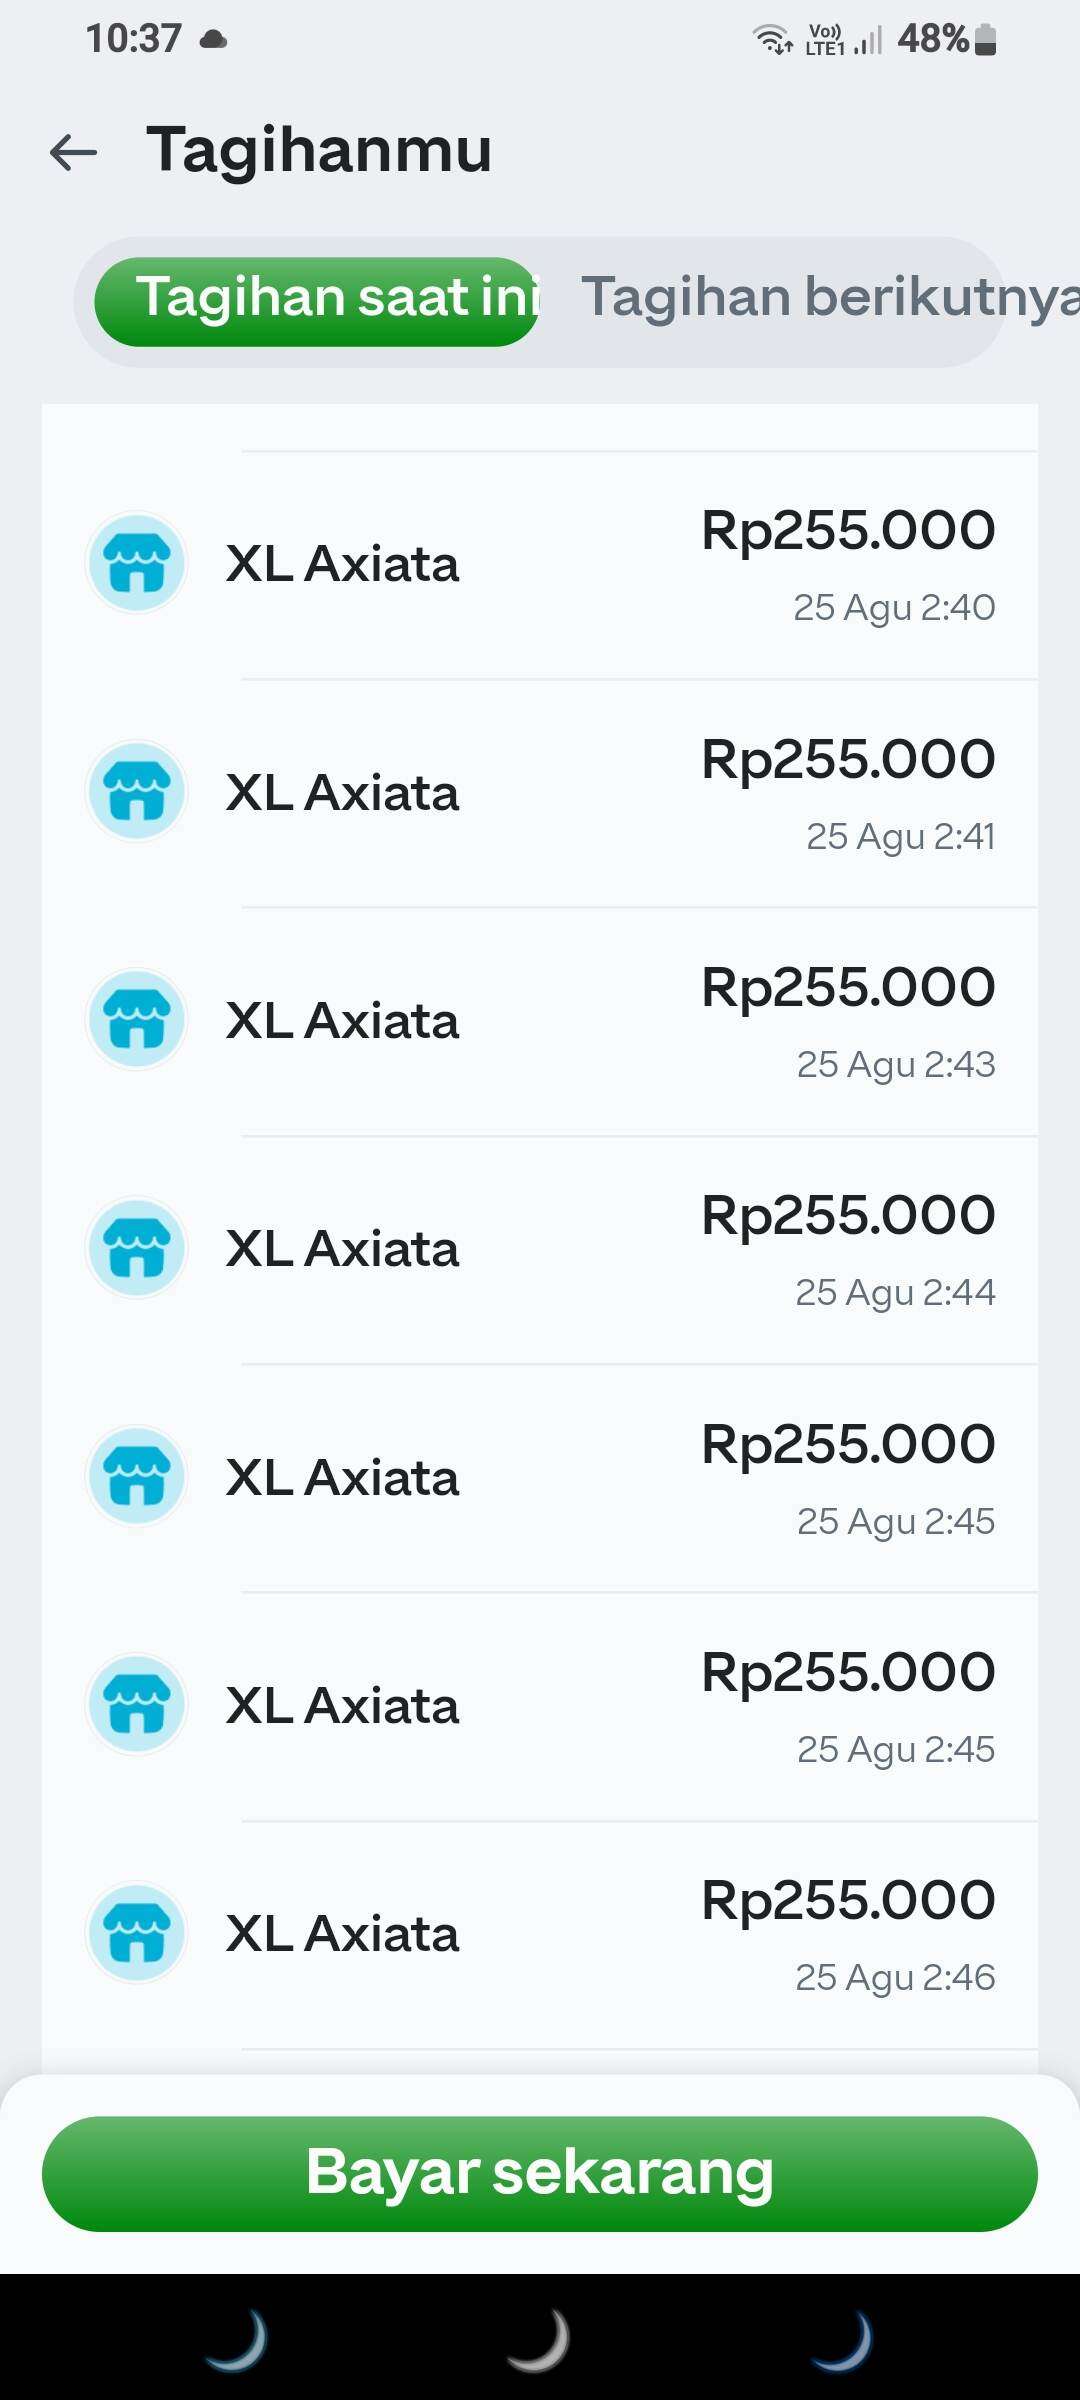The image size is (1080, 2400).
Task: Switch to Tagihan saat ini tab
Action: point(318,300)
